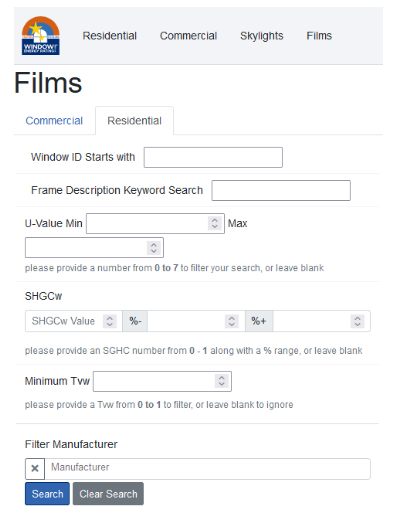Click the U-Value Min spinner arrows
Image resolution: width=400 pixels, height=520 pixels.
pyautogui.click(x=215, y=223)
